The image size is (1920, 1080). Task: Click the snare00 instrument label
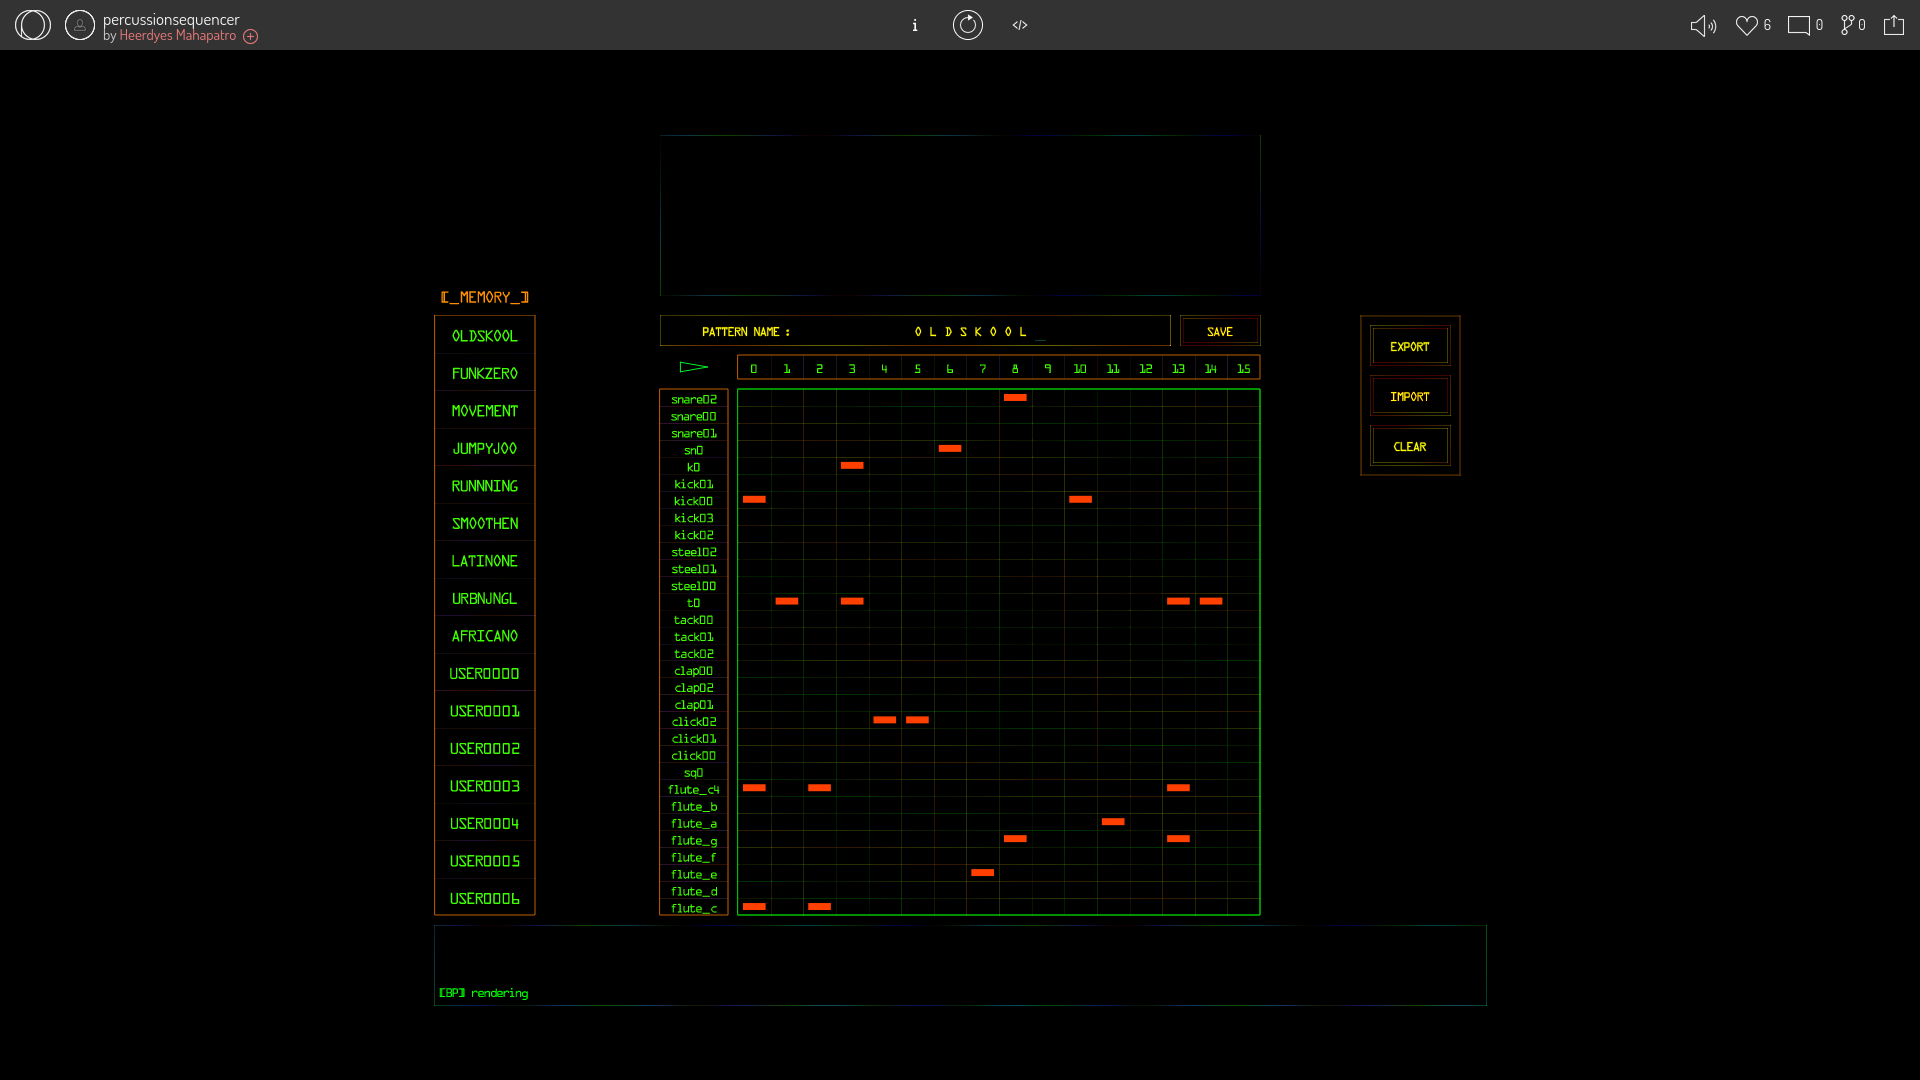(x=694, y=416)
